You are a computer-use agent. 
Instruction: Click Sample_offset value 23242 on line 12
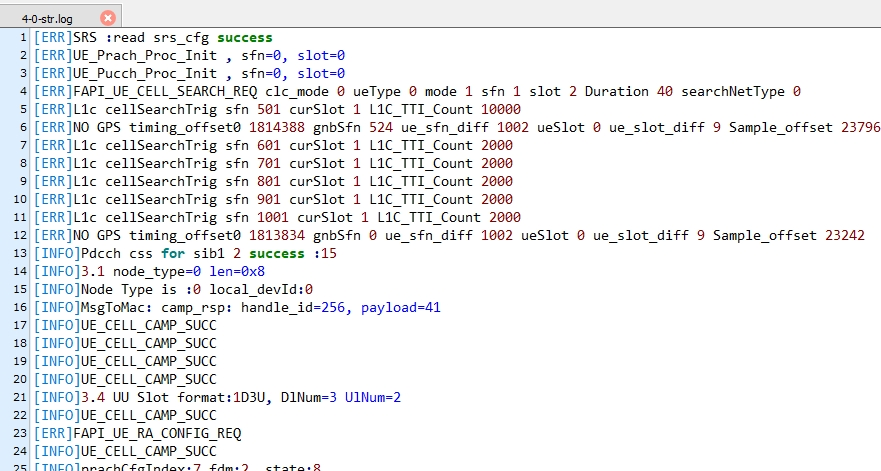pyautogui.click(x=844, y=236)
